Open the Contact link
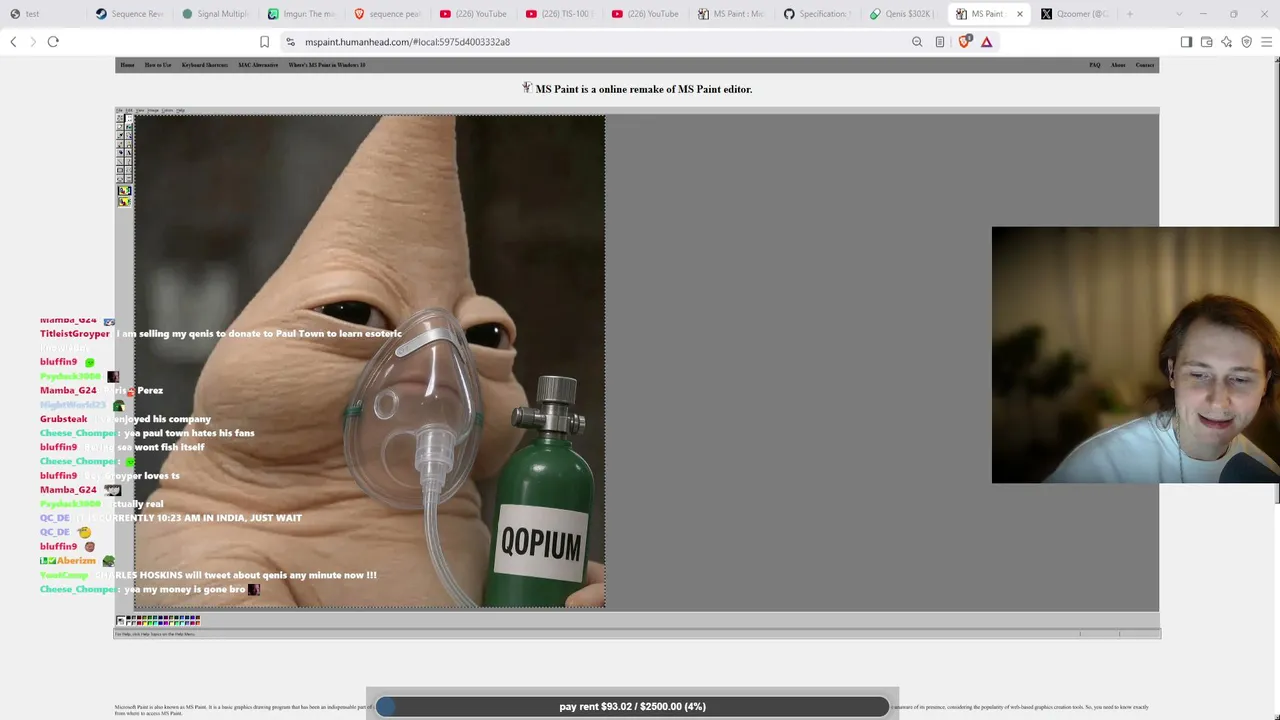 pos(1145,65)
